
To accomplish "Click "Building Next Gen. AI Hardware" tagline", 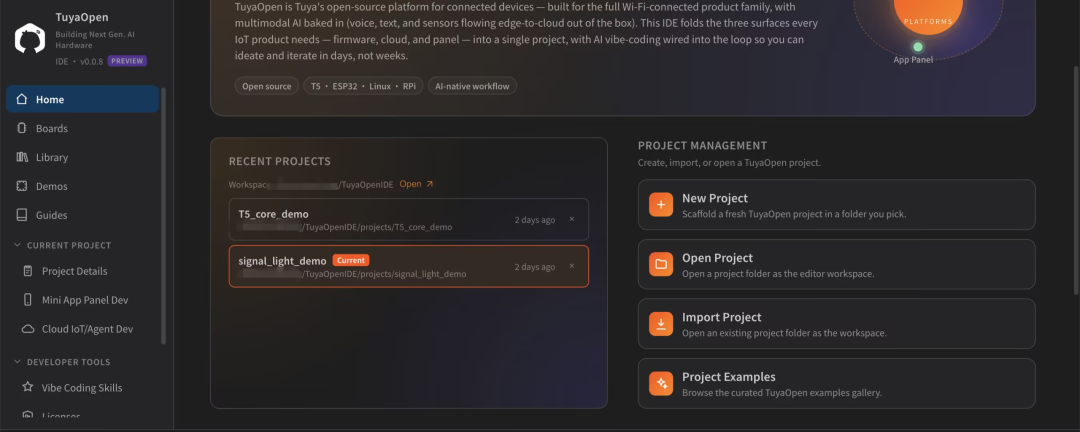I will click(94, 40).
